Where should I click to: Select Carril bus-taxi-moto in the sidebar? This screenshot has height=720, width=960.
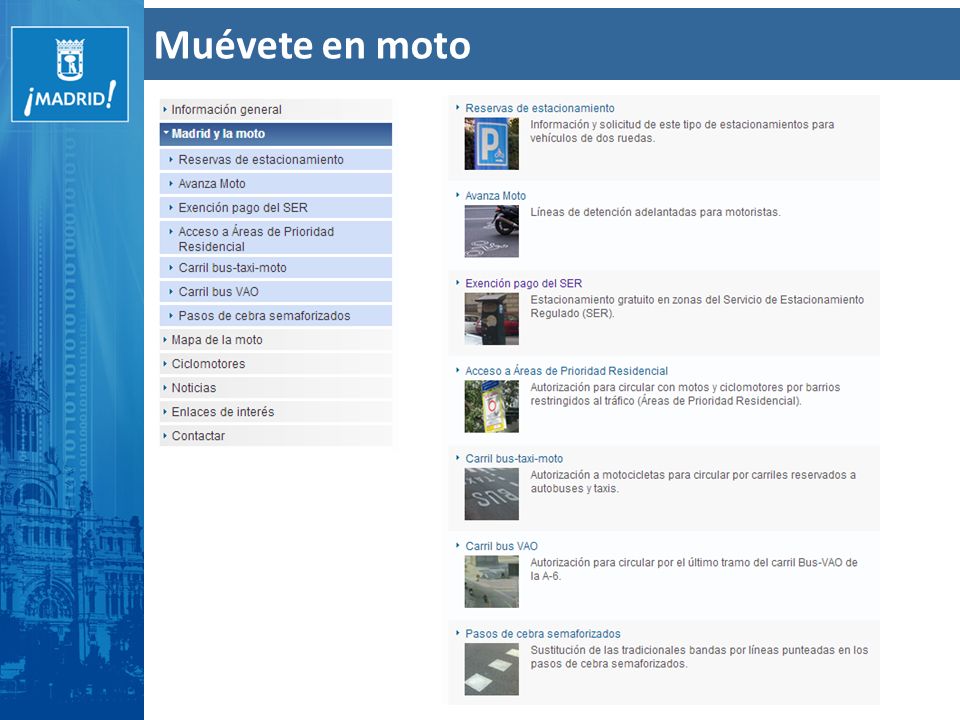(276, 268)
